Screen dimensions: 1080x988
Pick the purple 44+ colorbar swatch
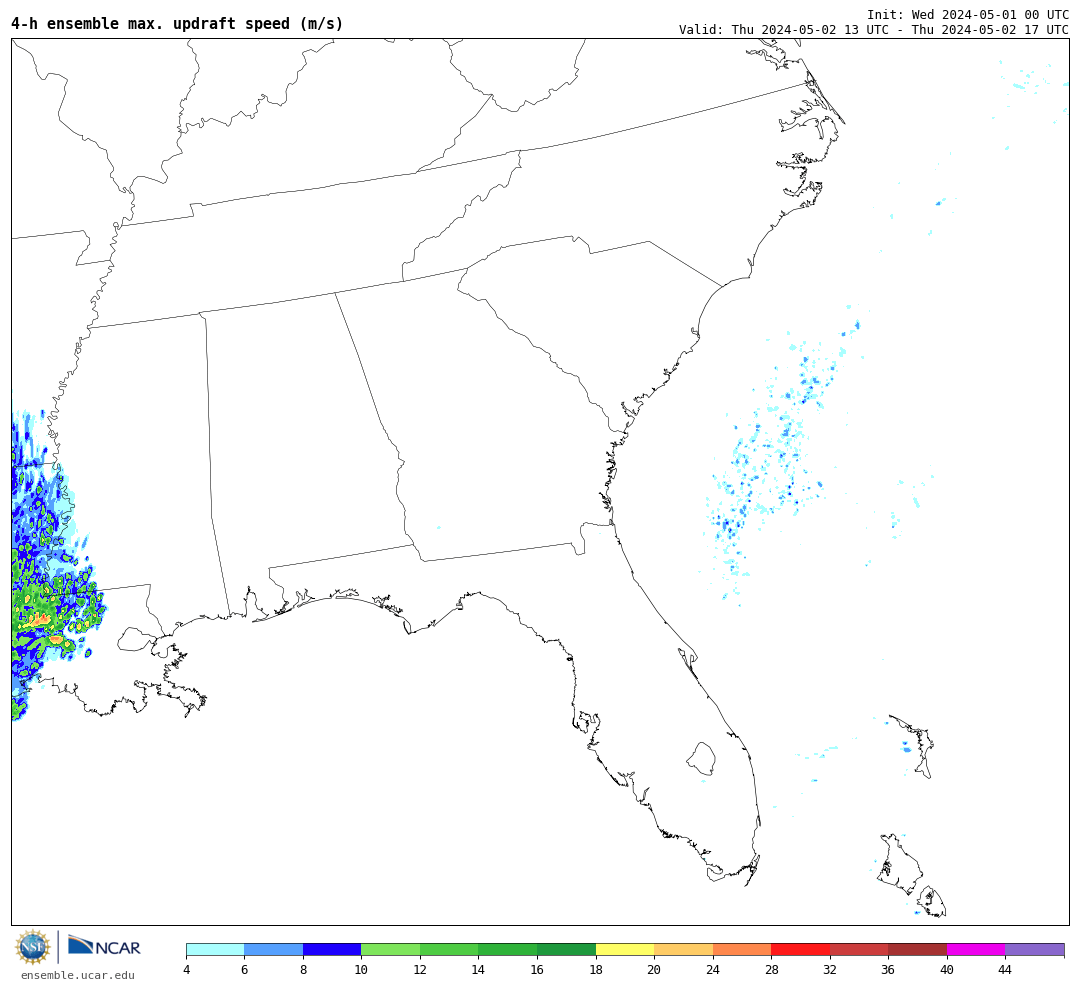(1035, 949)
